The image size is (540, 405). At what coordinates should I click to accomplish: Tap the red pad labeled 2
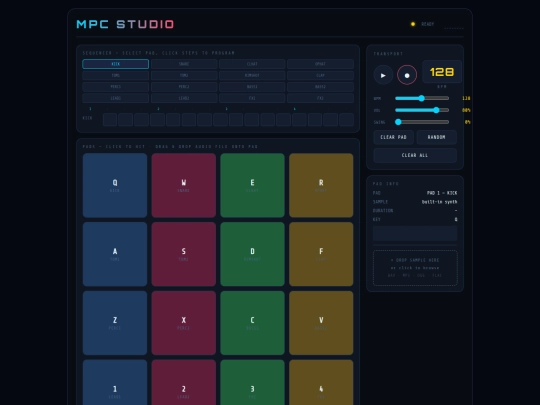pos(184,383)
